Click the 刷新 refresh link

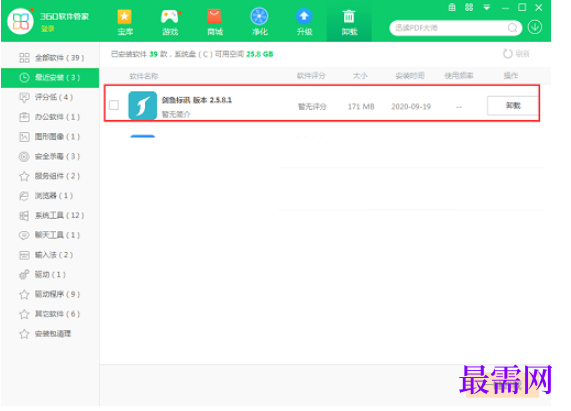516,54
